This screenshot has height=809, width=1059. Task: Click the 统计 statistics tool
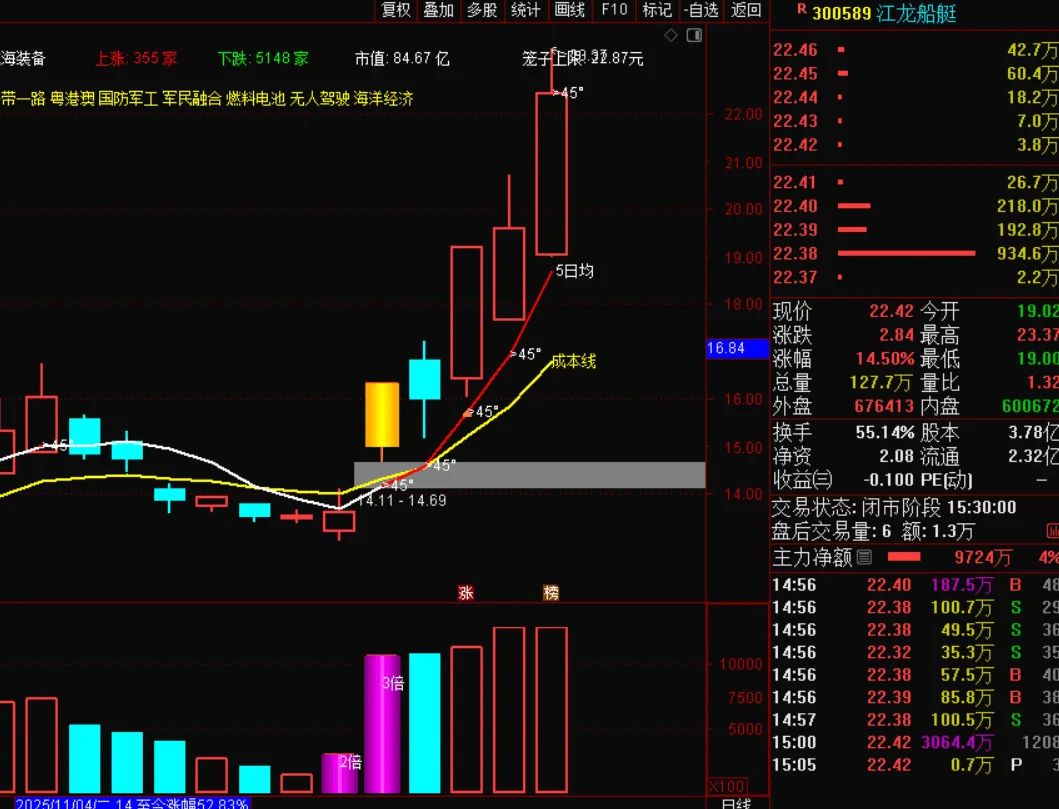[523, 11]
